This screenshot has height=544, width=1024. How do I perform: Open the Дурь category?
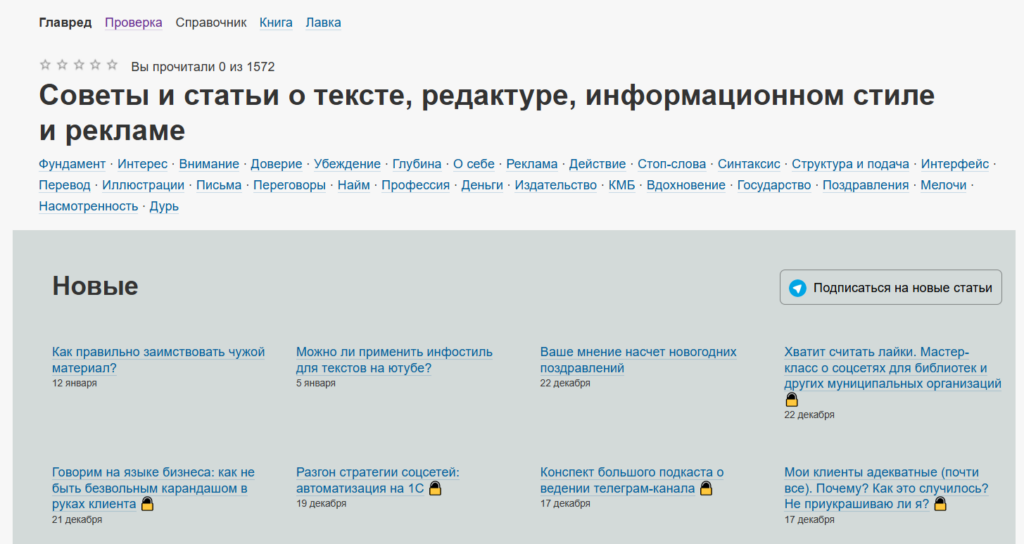click(x=164, y=206)
